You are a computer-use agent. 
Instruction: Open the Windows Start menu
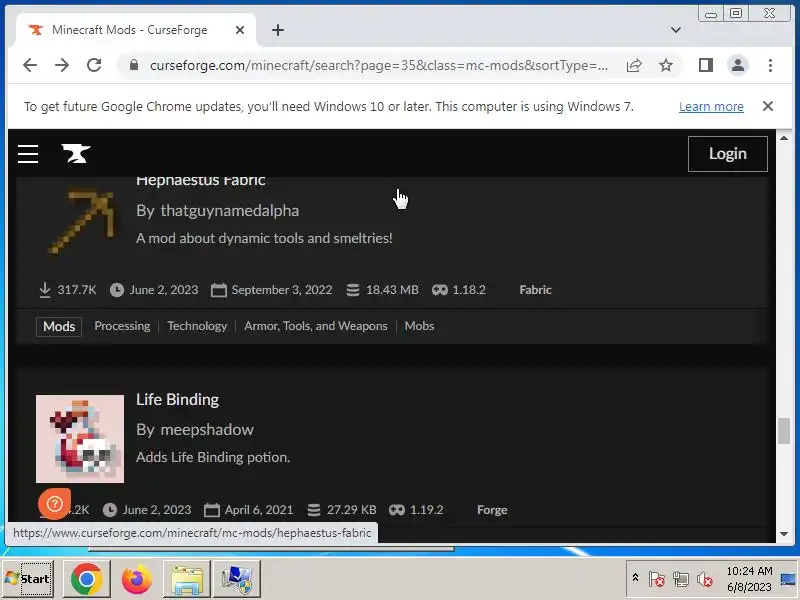pos(29,579)
